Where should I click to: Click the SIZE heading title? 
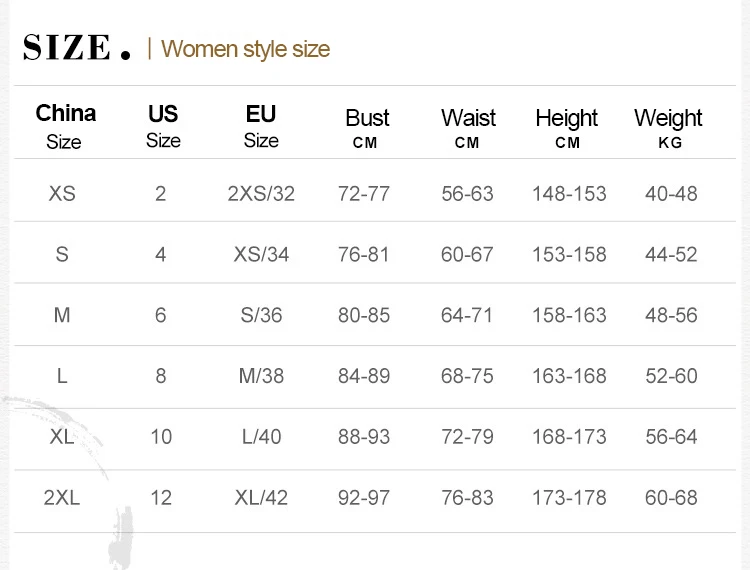[x=76, y=48]
